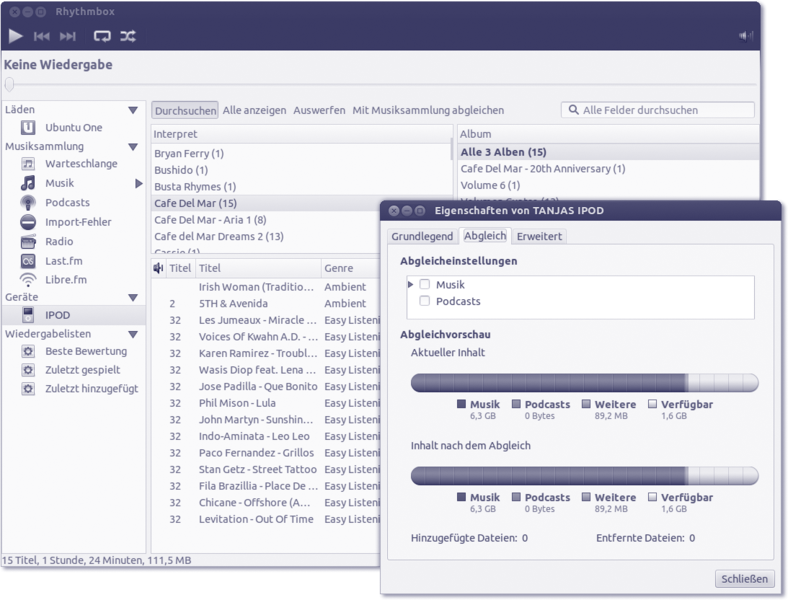Image resolution: width=788 pixels, height=600 pixels.
Task: Expand the Musik tree entry in sync settings
Action: (x=410, y=285)
